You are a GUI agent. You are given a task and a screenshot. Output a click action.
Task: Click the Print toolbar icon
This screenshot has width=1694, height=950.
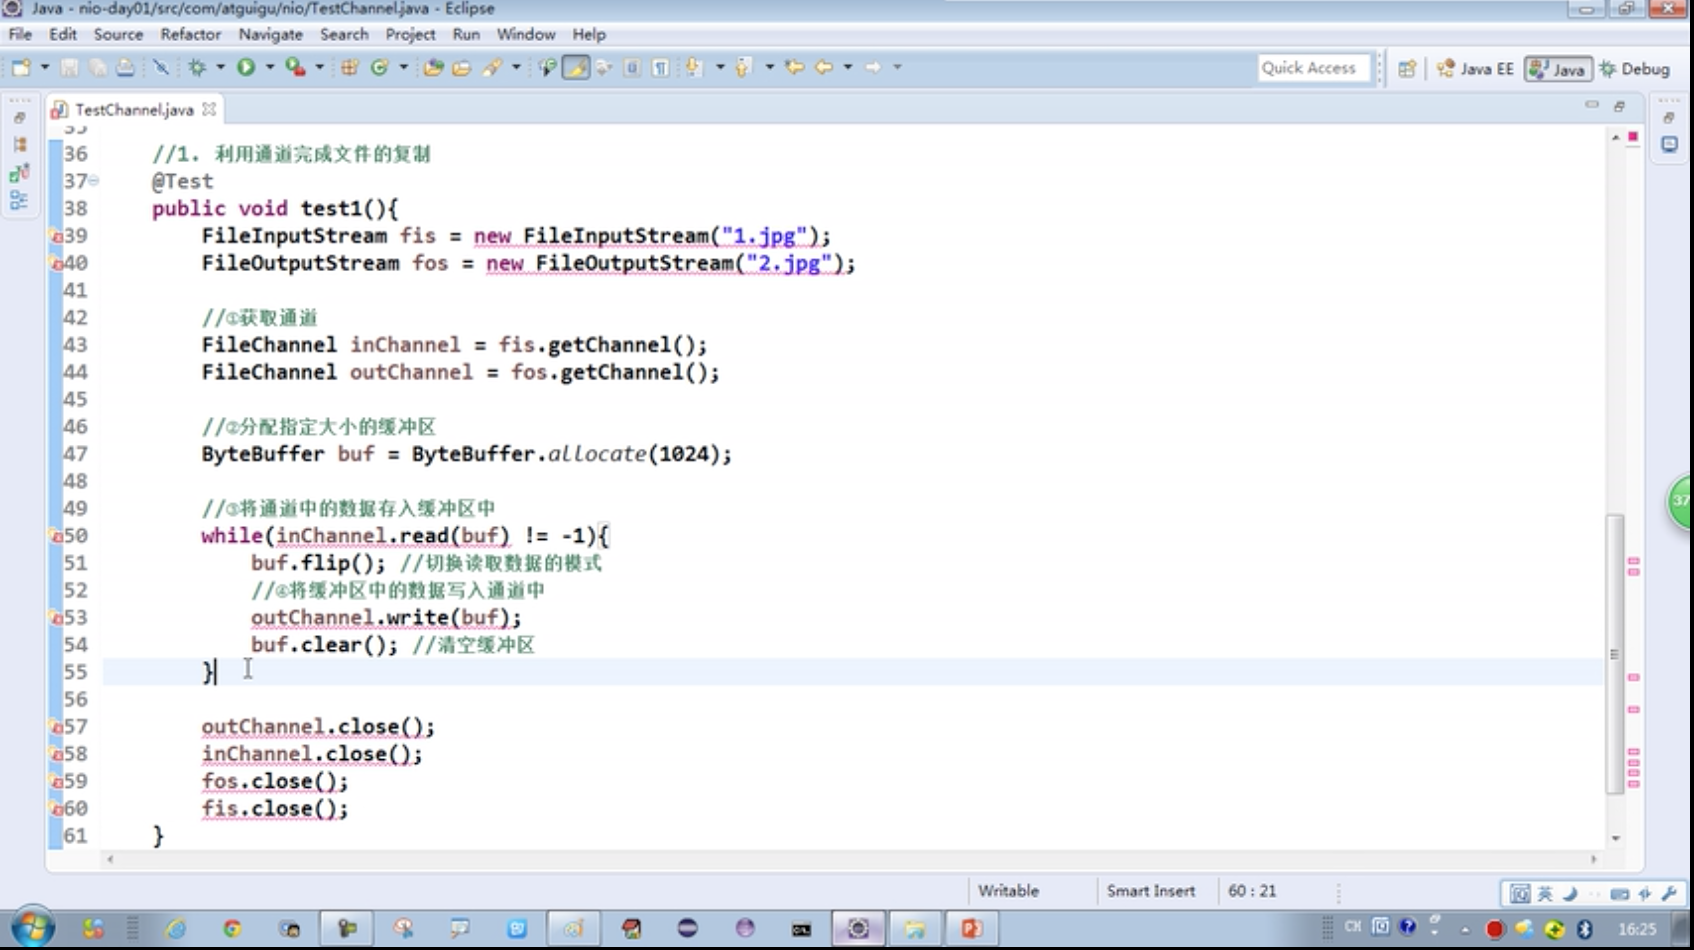[125, 67]
